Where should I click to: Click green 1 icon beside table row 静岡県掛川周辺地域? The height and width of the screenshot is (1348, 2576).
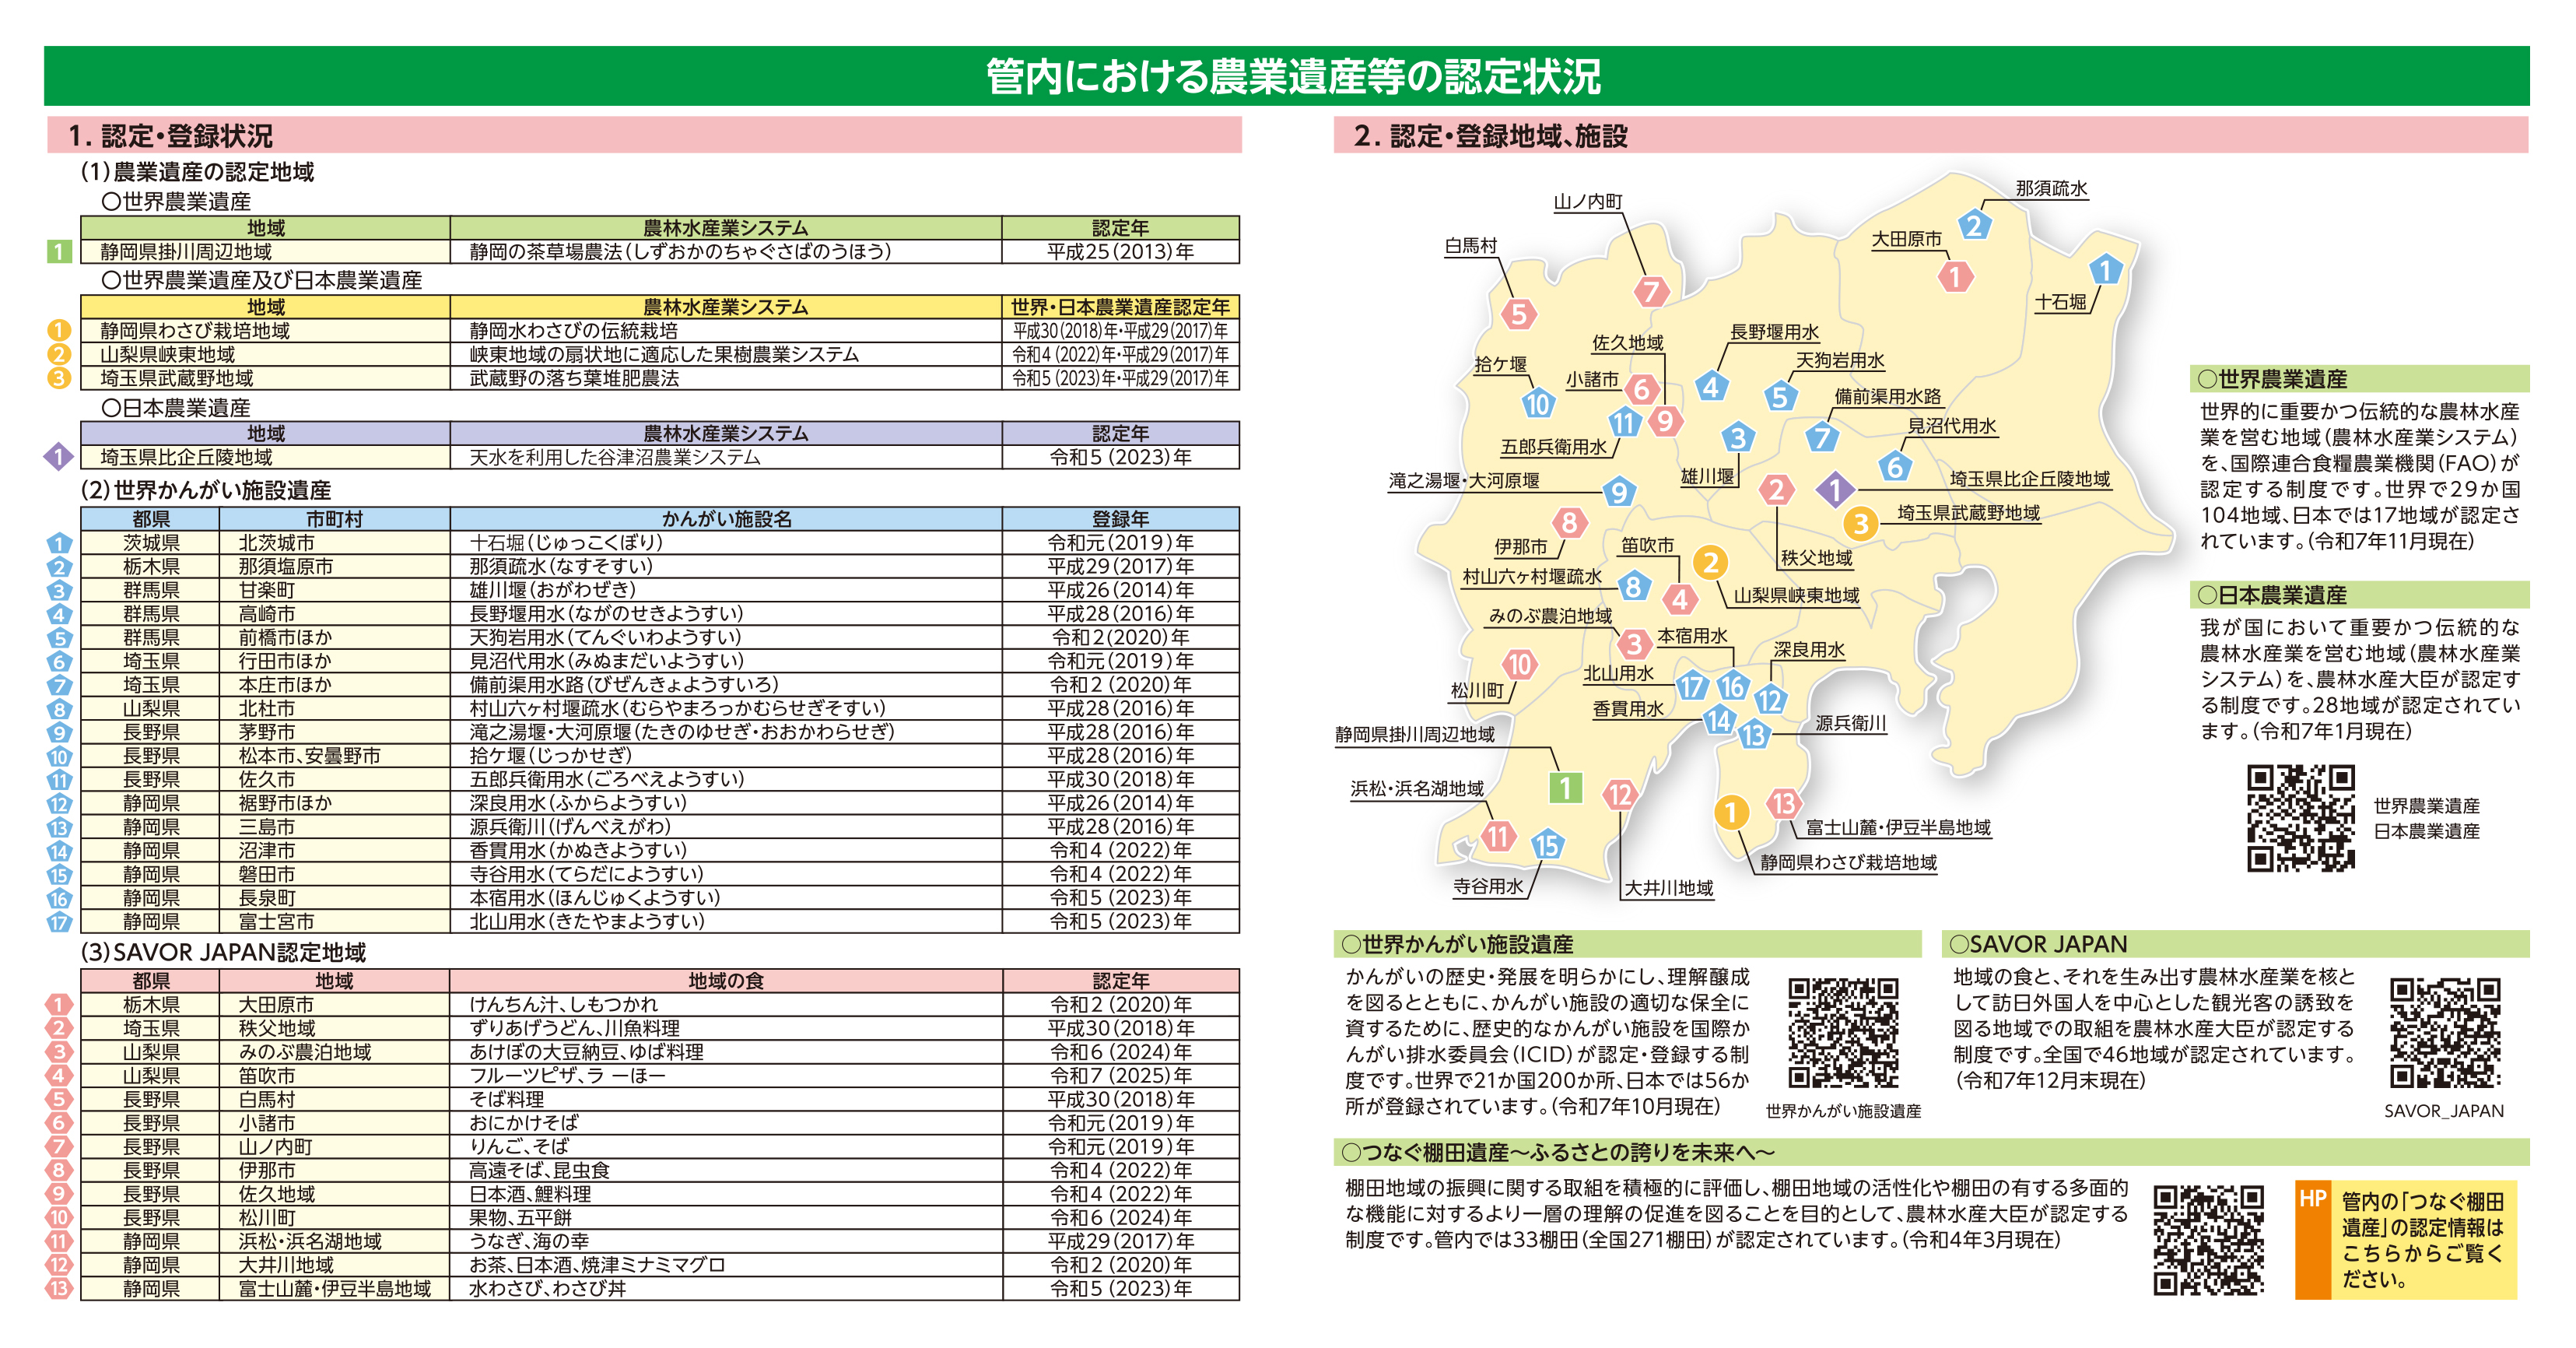pyautogui.click(x=59, y=252)
